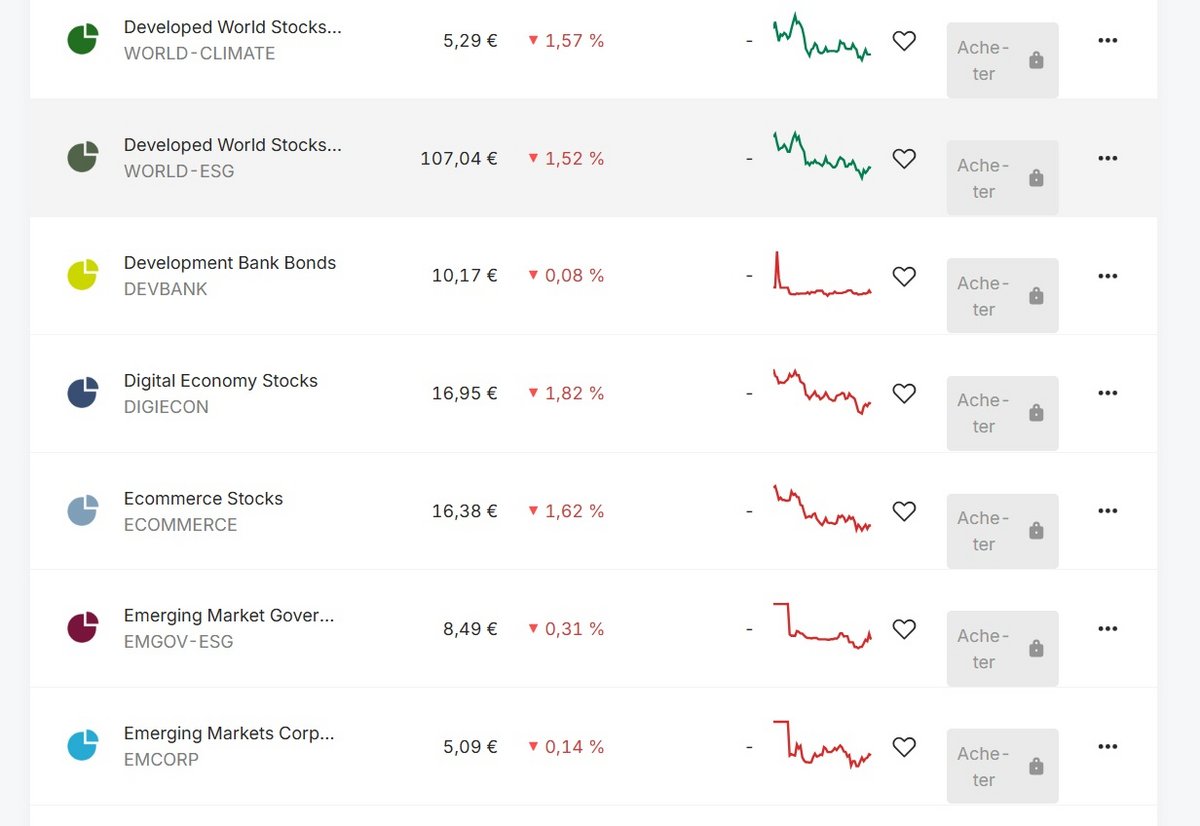Click the WORLD-ESG dark pie chart icon
1200x826 pixels.
[83, 157]
